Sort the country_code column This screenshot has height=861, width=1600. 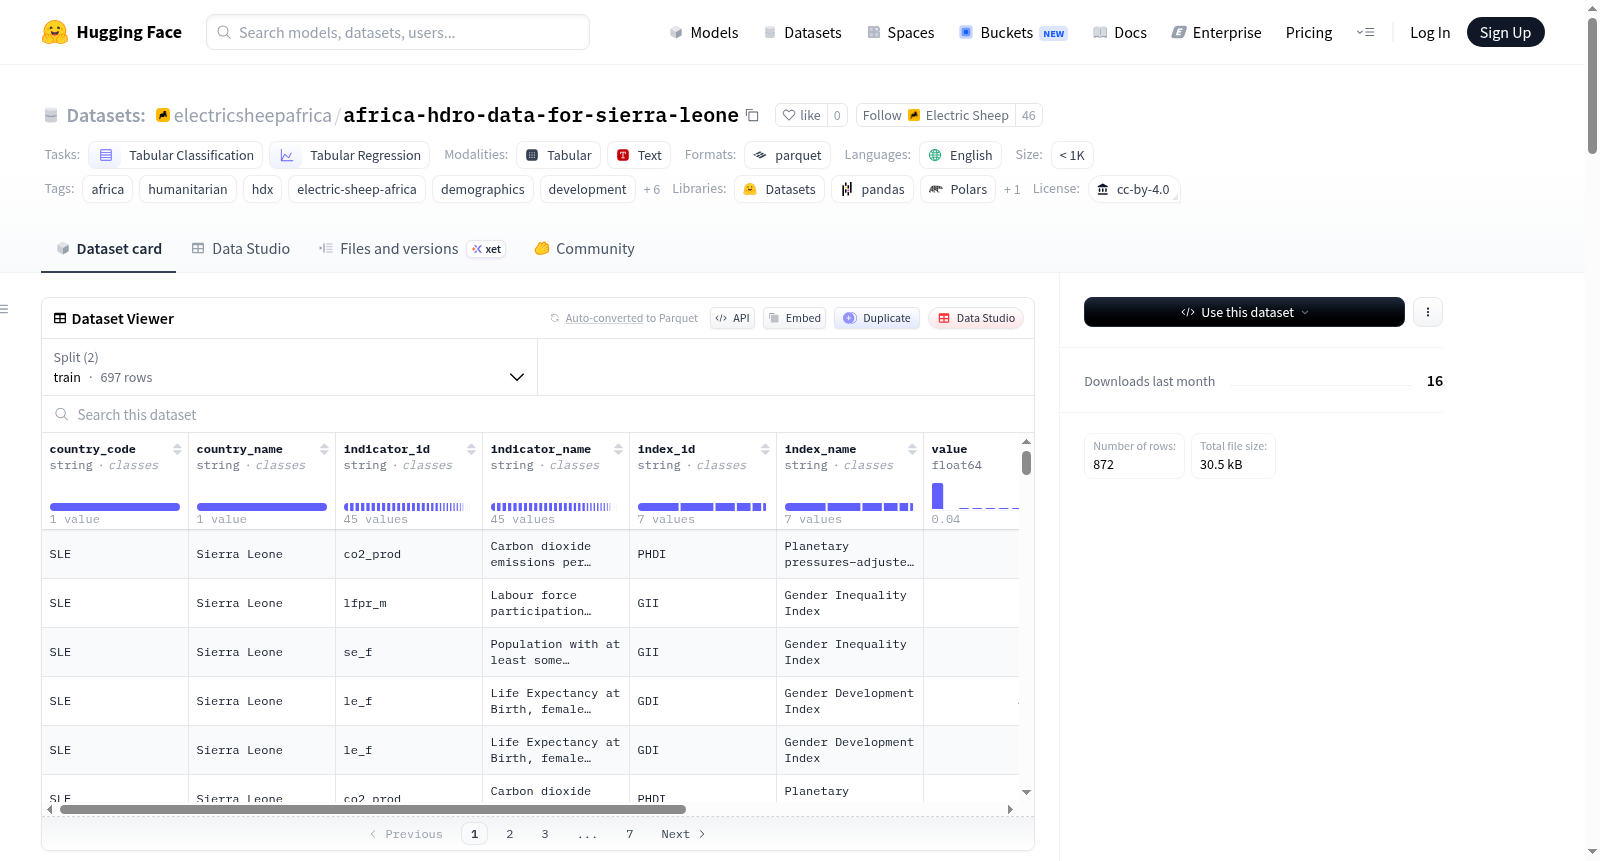(x=177, y=449)
